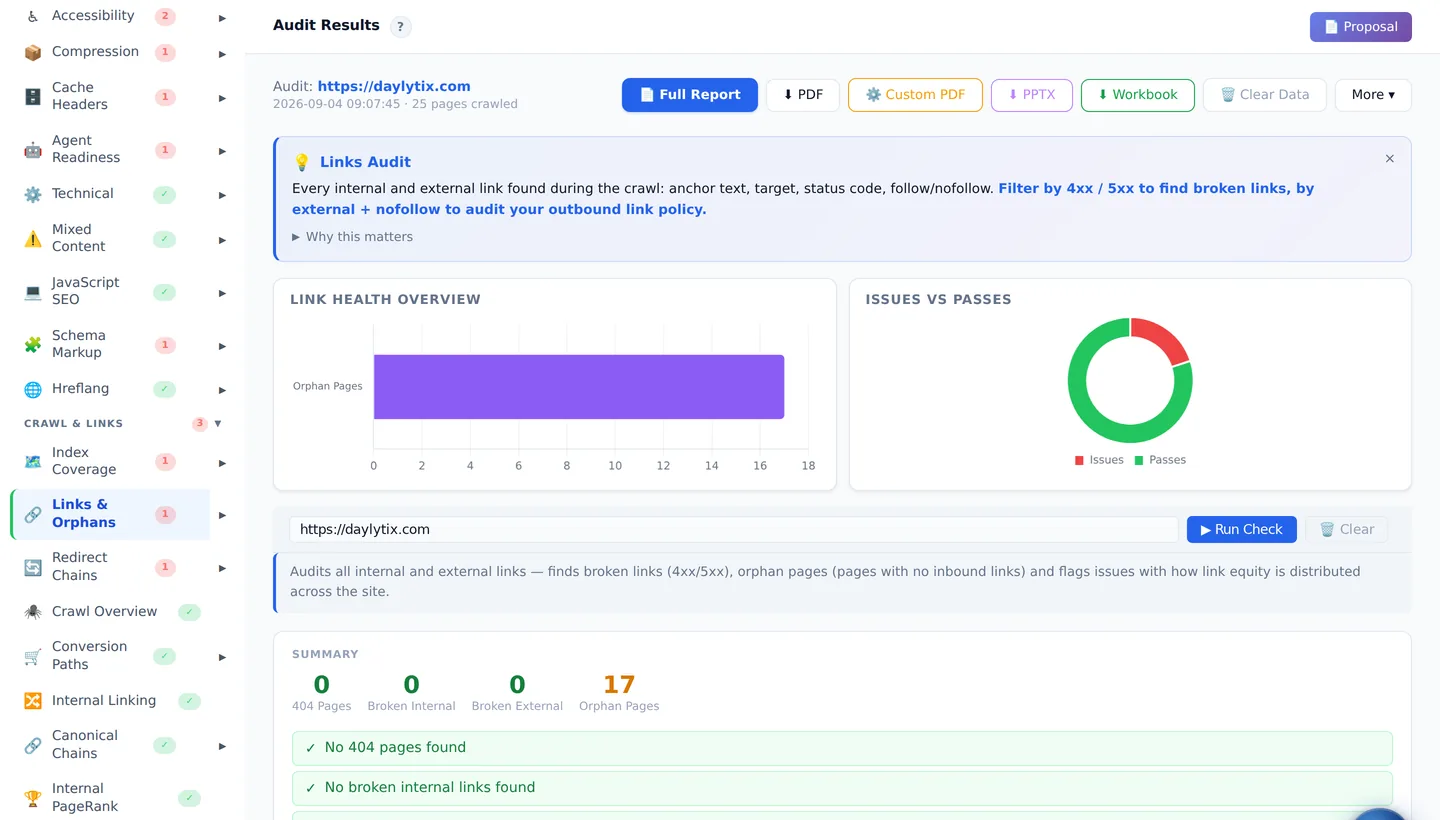Click the No 404 pages found row
Screen dimensions: 1440x820
tap(842, 748)
